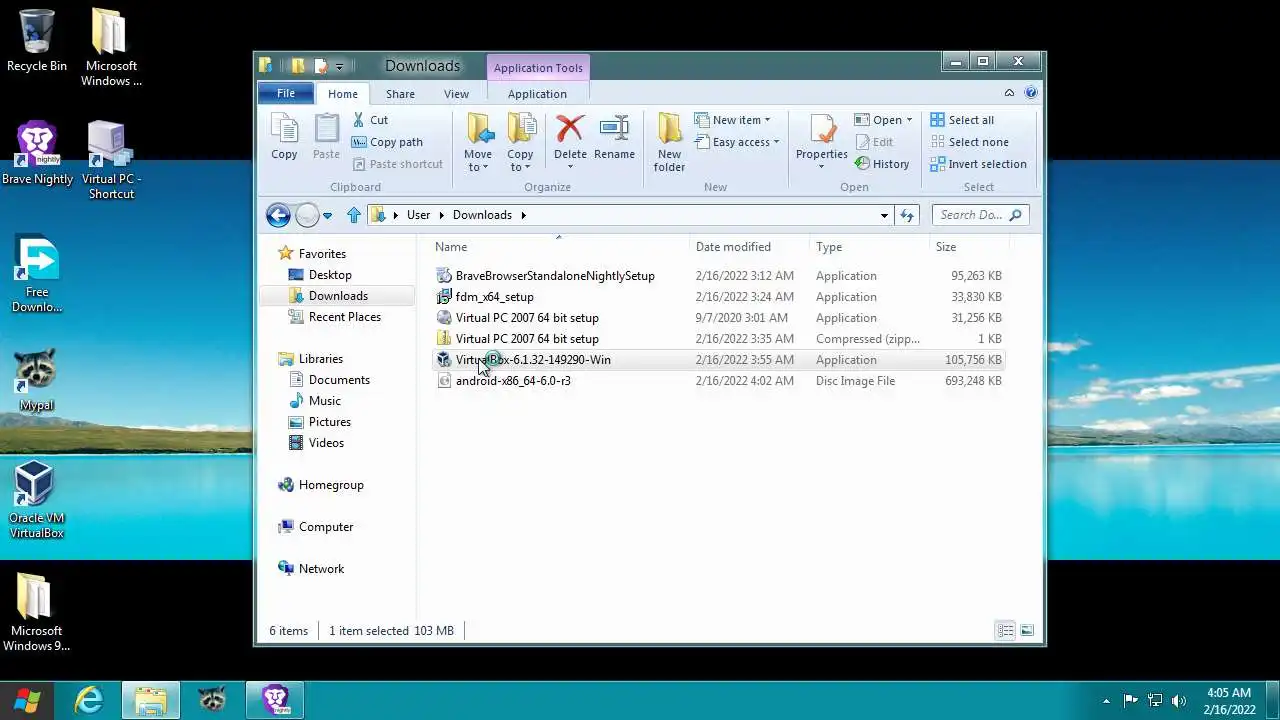Select Oracle VM VirtualBox desktop icon

coord(37,499)
